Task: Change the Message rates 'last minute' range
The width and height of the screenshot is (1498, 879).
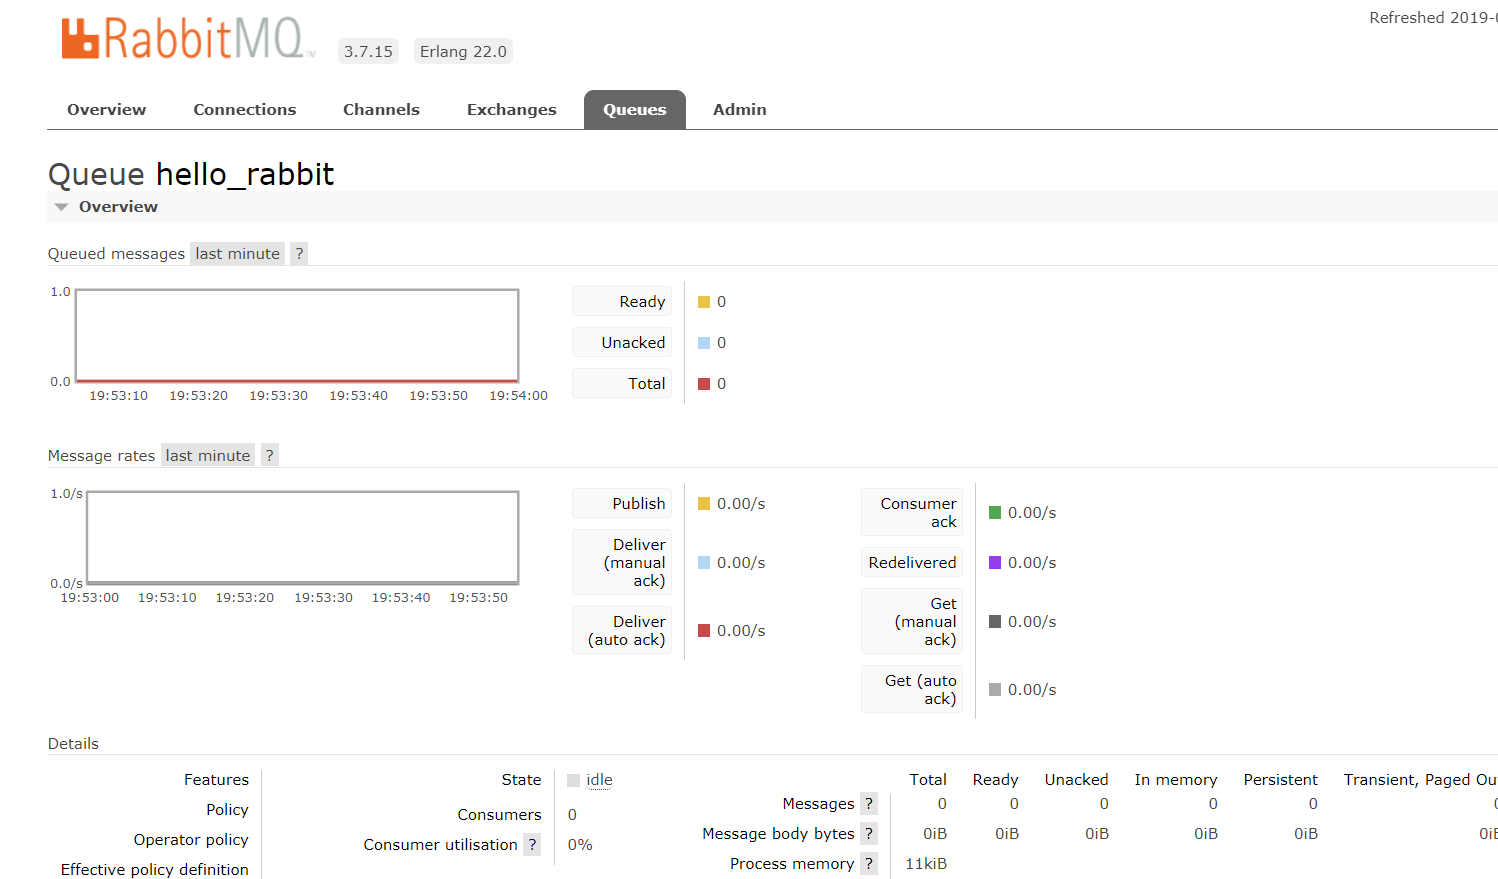Action: 208,456
